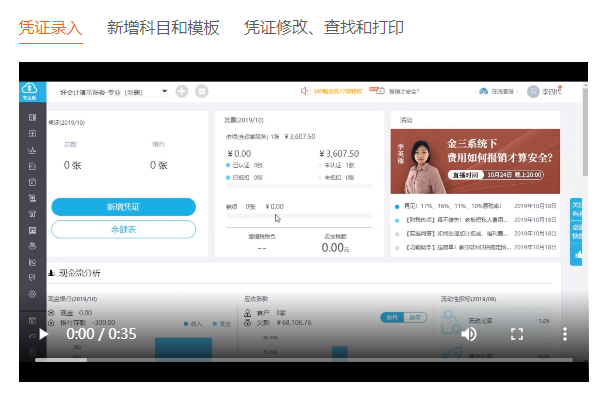This screenshot has width=605, height=399.
Task: Click the 0:00 / 0:35 video time display
Action: [x=101, y=334]
